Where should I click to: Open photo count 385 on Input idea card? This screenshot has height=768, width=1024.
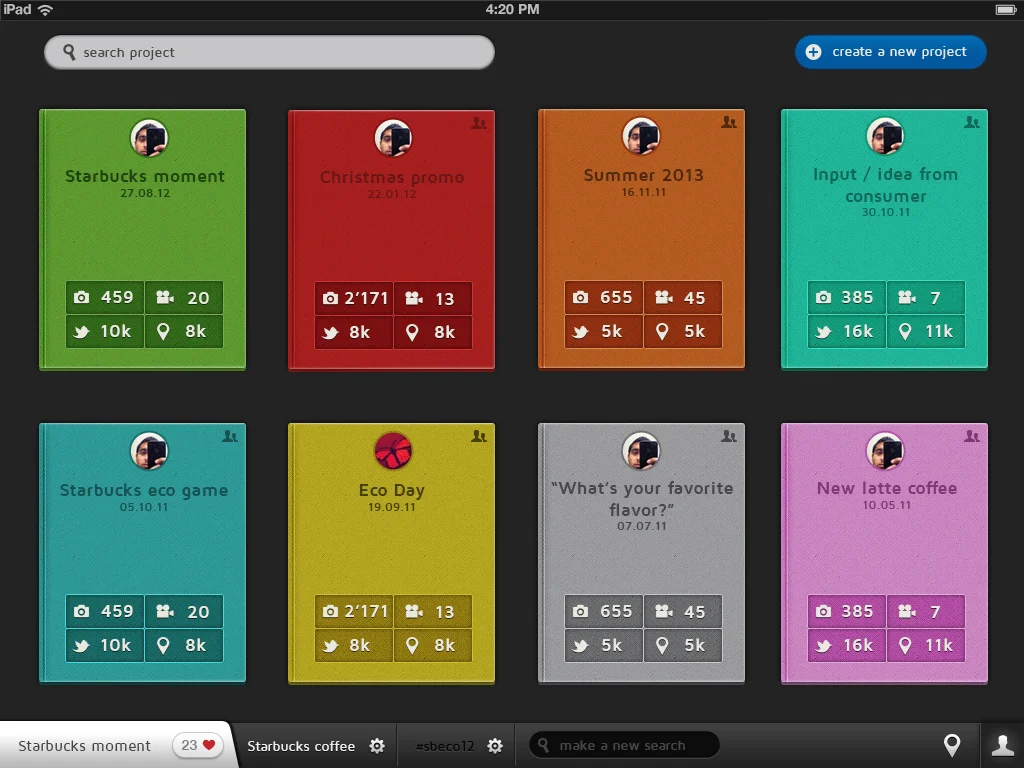846,298
